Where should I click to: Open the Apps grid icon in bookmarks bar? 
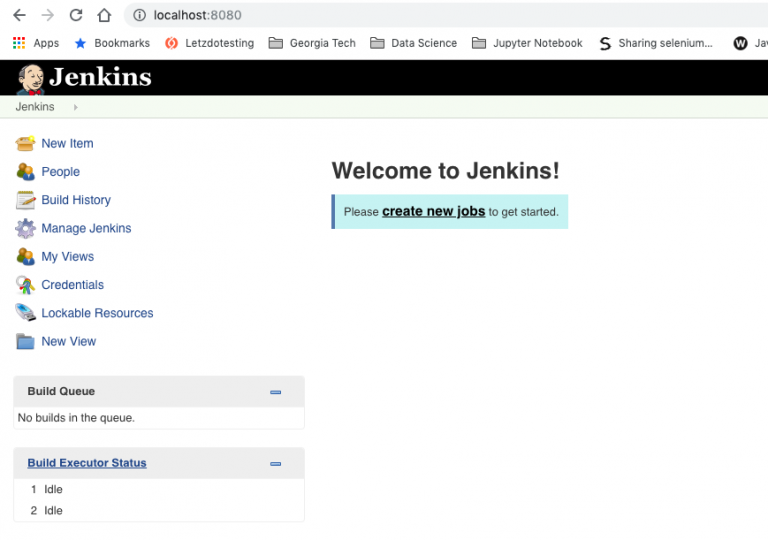click(19, 43)
